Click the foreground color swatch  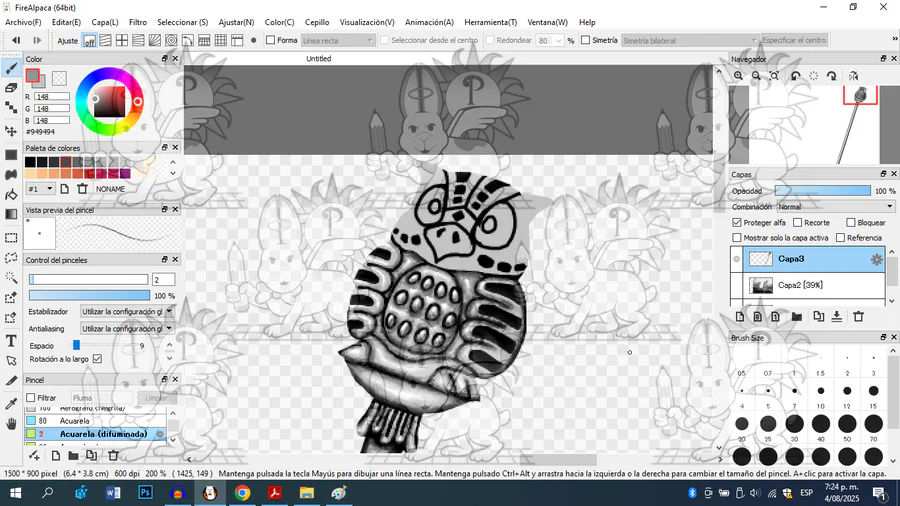tap(32, 75)
